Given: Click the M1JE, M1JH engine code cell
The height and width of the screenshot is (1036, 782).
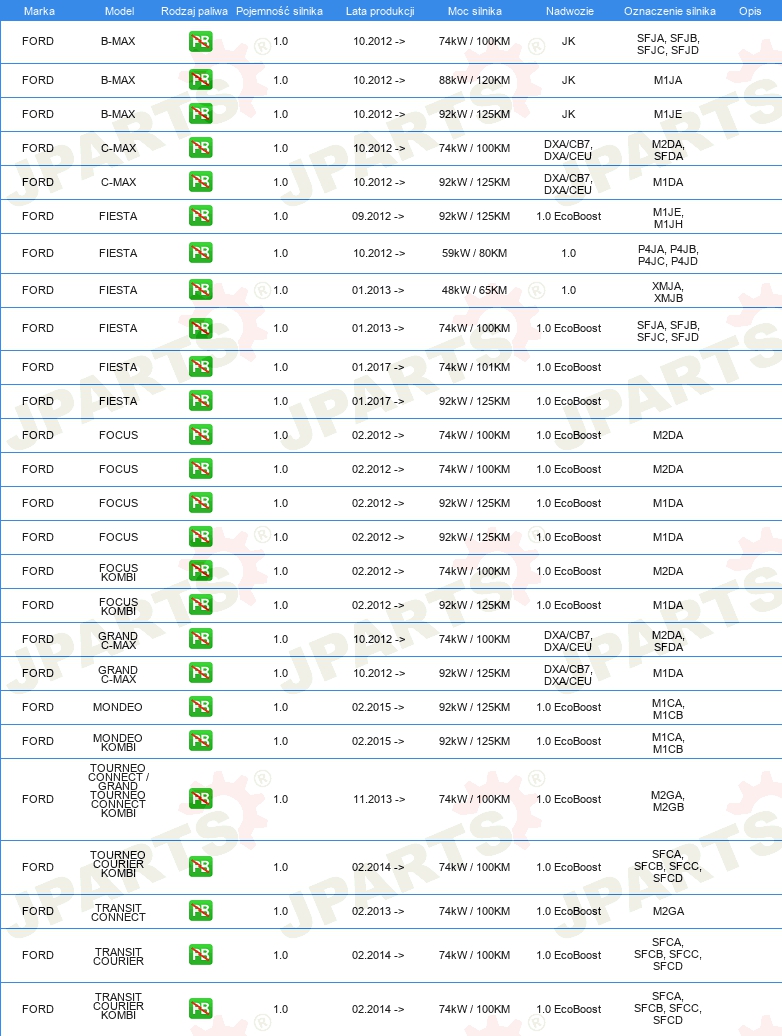Looking at the screenshot, I should [668, 218].
